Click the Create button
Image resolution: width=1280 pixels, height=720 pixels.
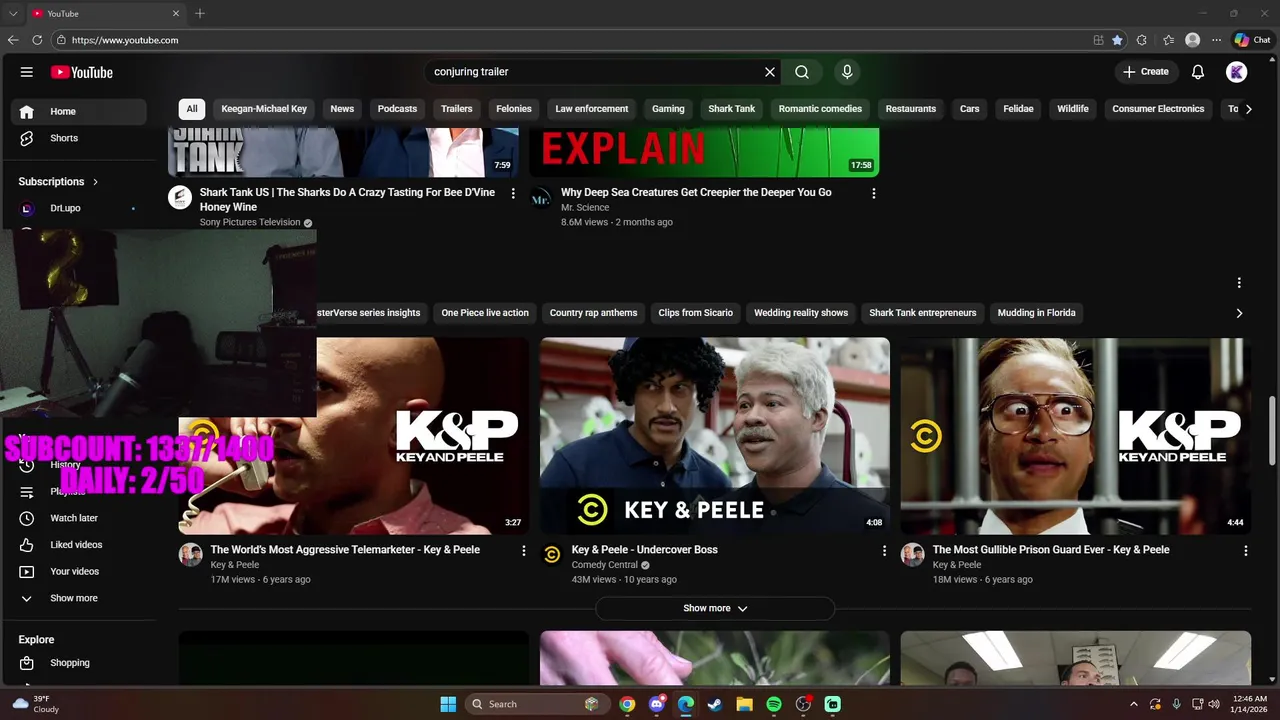click(1146, 72)
